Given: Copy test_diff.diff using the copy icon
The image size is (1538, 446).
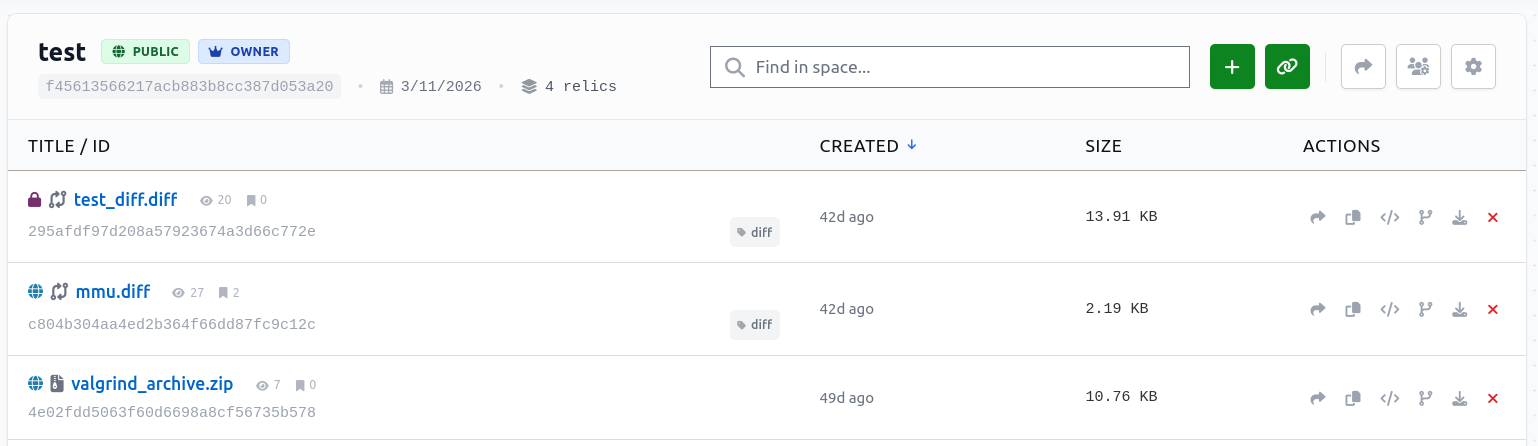Looking at the screenshot, I should [1353, 217].
